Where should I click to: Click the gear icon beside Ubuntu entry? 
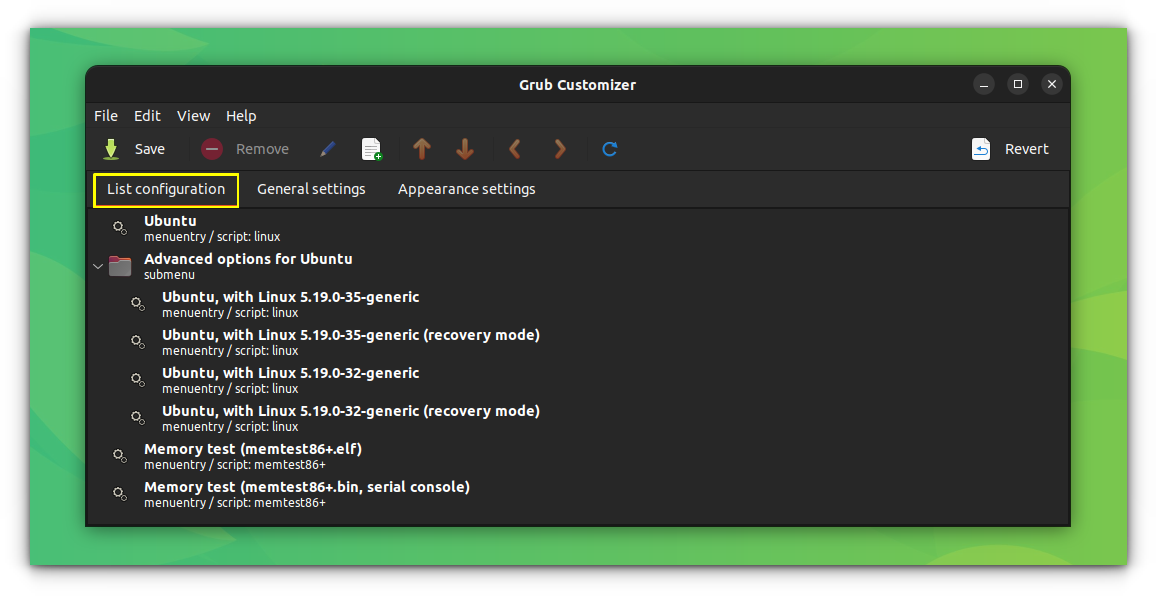[120, 228]
